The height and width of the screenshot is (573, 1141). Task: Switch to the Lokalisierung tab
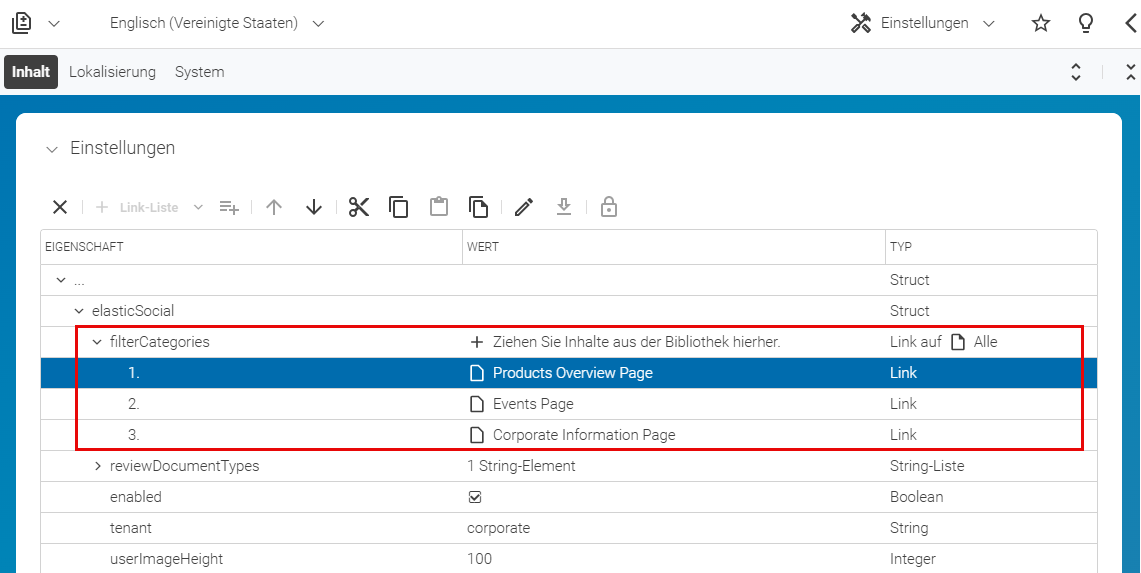pos(113,72)
